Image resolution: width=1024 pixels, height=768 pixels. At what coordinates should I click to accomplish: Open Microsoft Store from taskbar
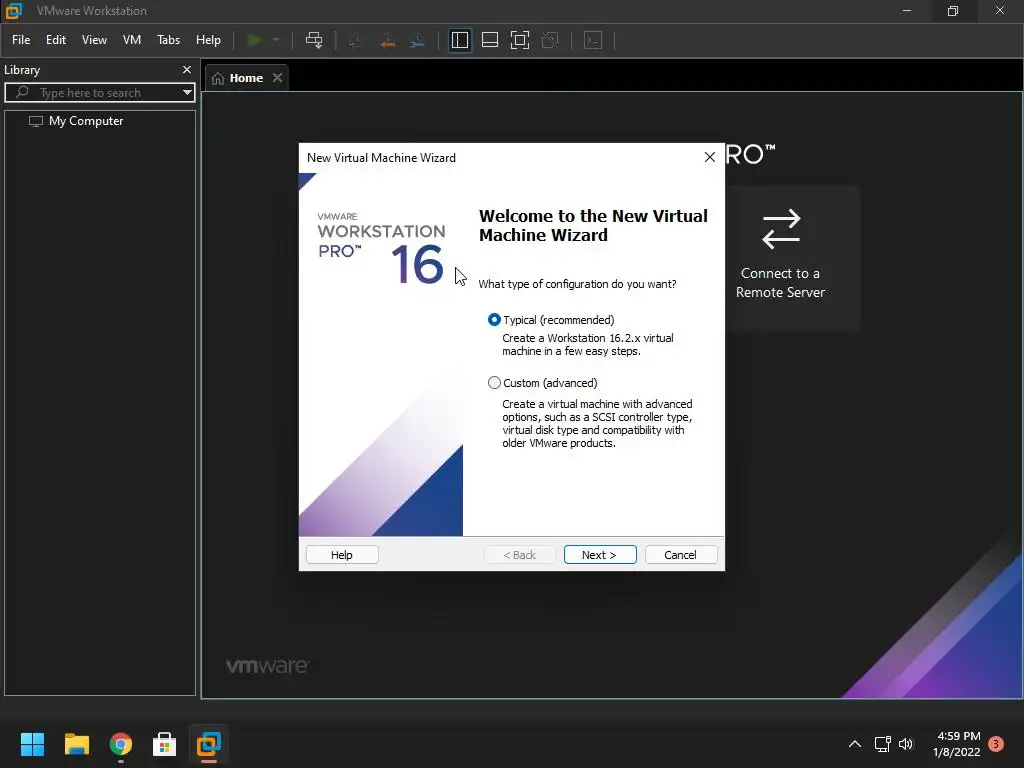click(165, 744)
